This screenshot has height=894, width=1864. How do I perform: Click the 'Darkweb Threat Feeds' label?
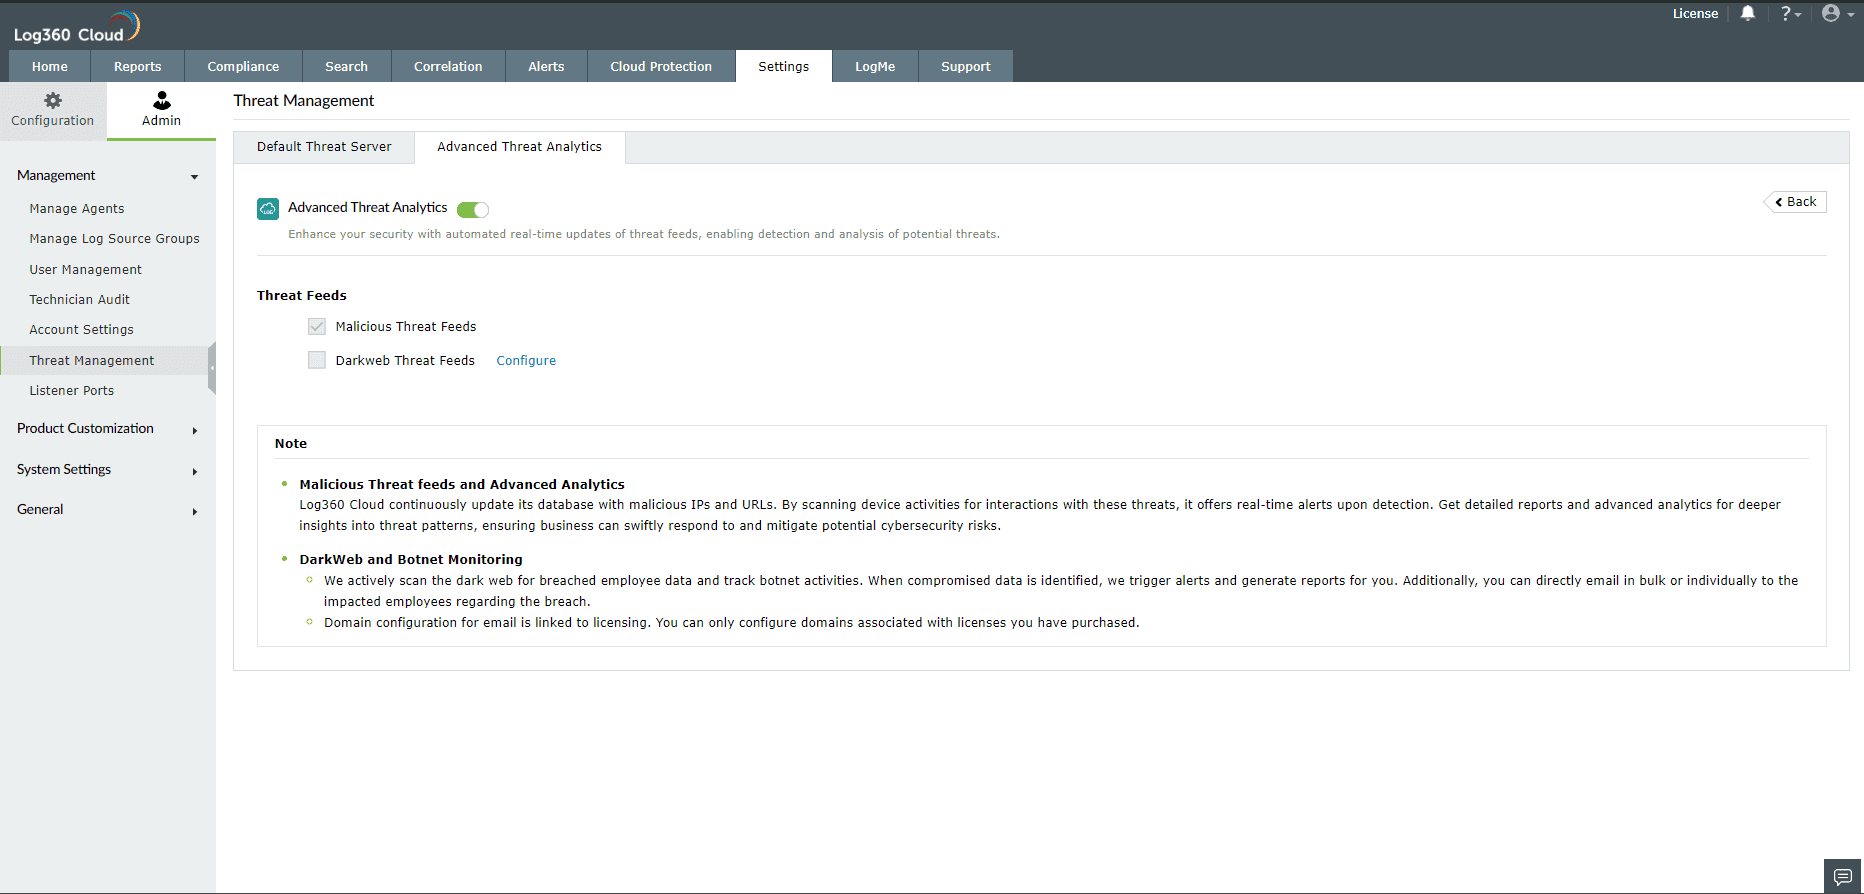click(405, 361)
